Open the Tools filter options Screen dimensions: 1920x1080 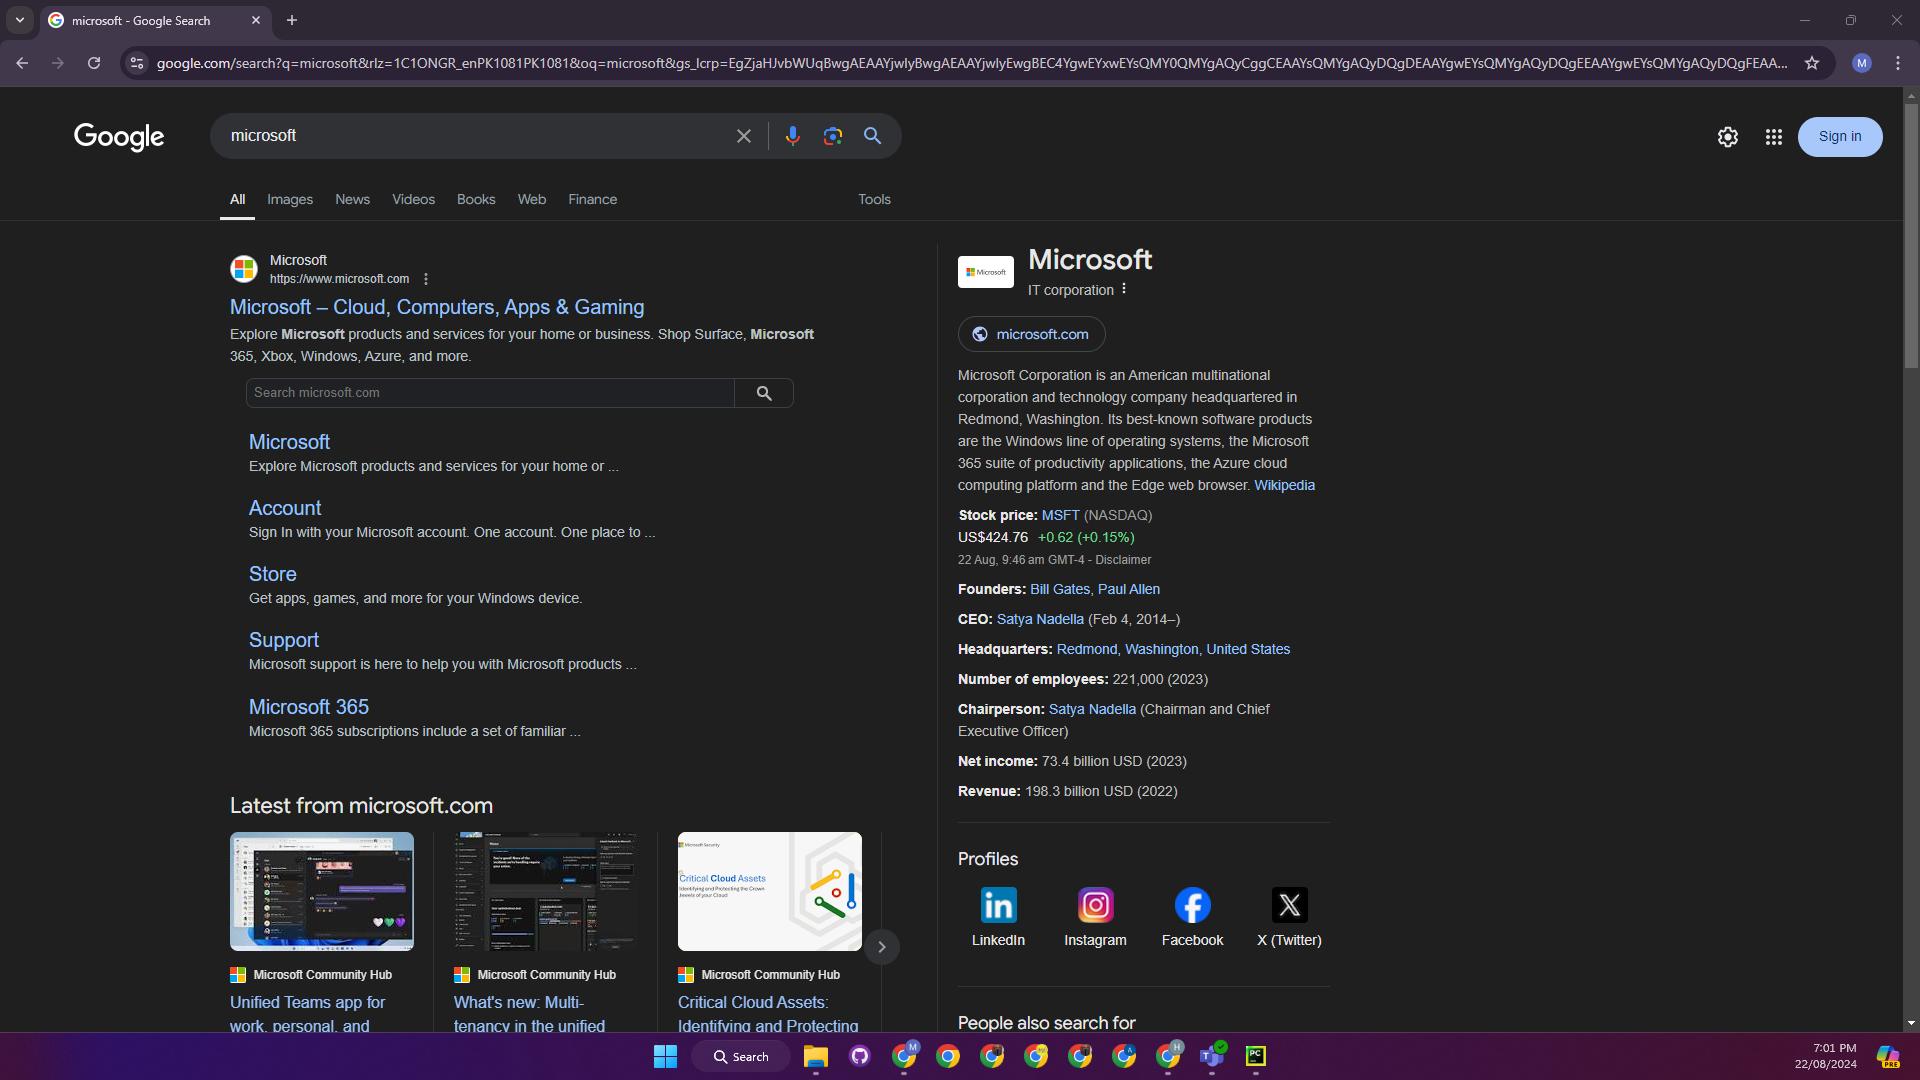pos(874,199)
